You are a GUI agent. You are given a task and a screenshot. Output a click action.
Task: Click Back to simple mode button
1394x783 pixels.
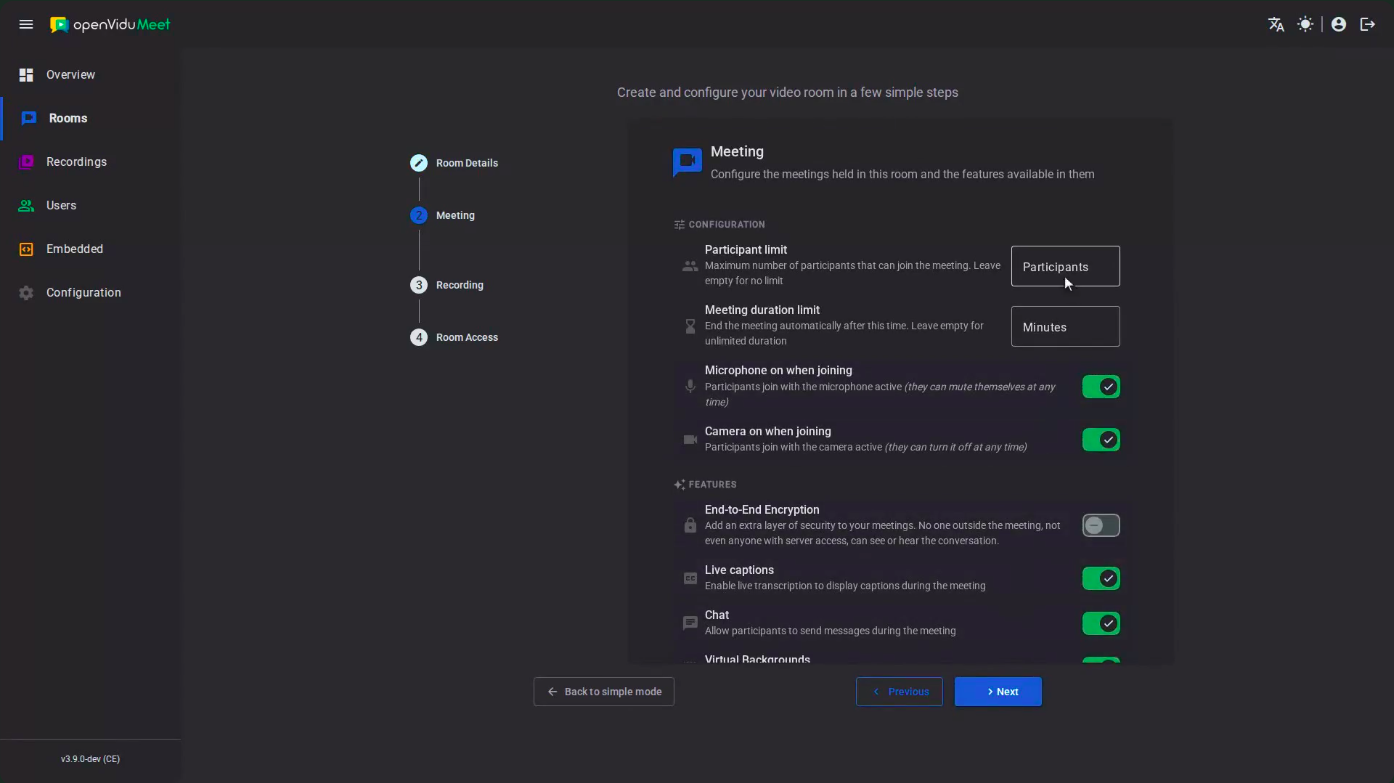(x=604, y=692)
